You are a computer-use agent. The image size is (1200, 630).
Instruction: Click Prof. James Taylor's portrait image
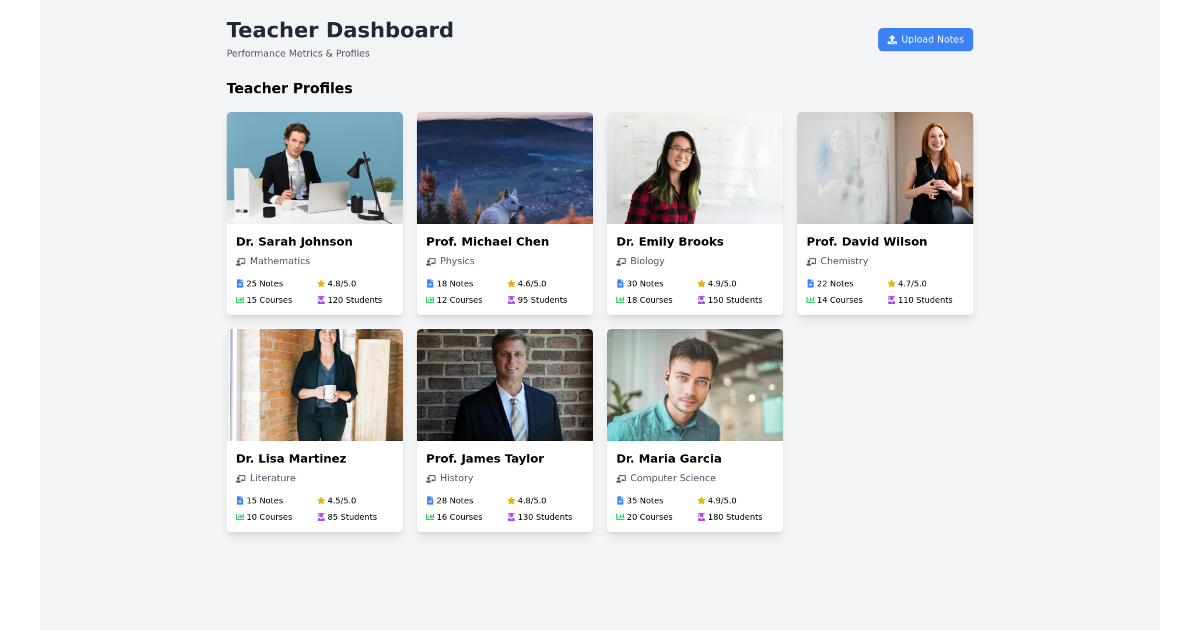click(504, 384)
